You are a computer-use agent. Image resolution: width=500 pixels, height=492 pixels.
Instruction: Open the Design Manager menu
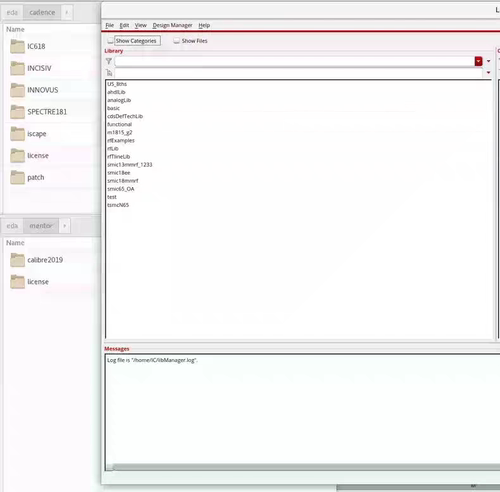point(172,25)
